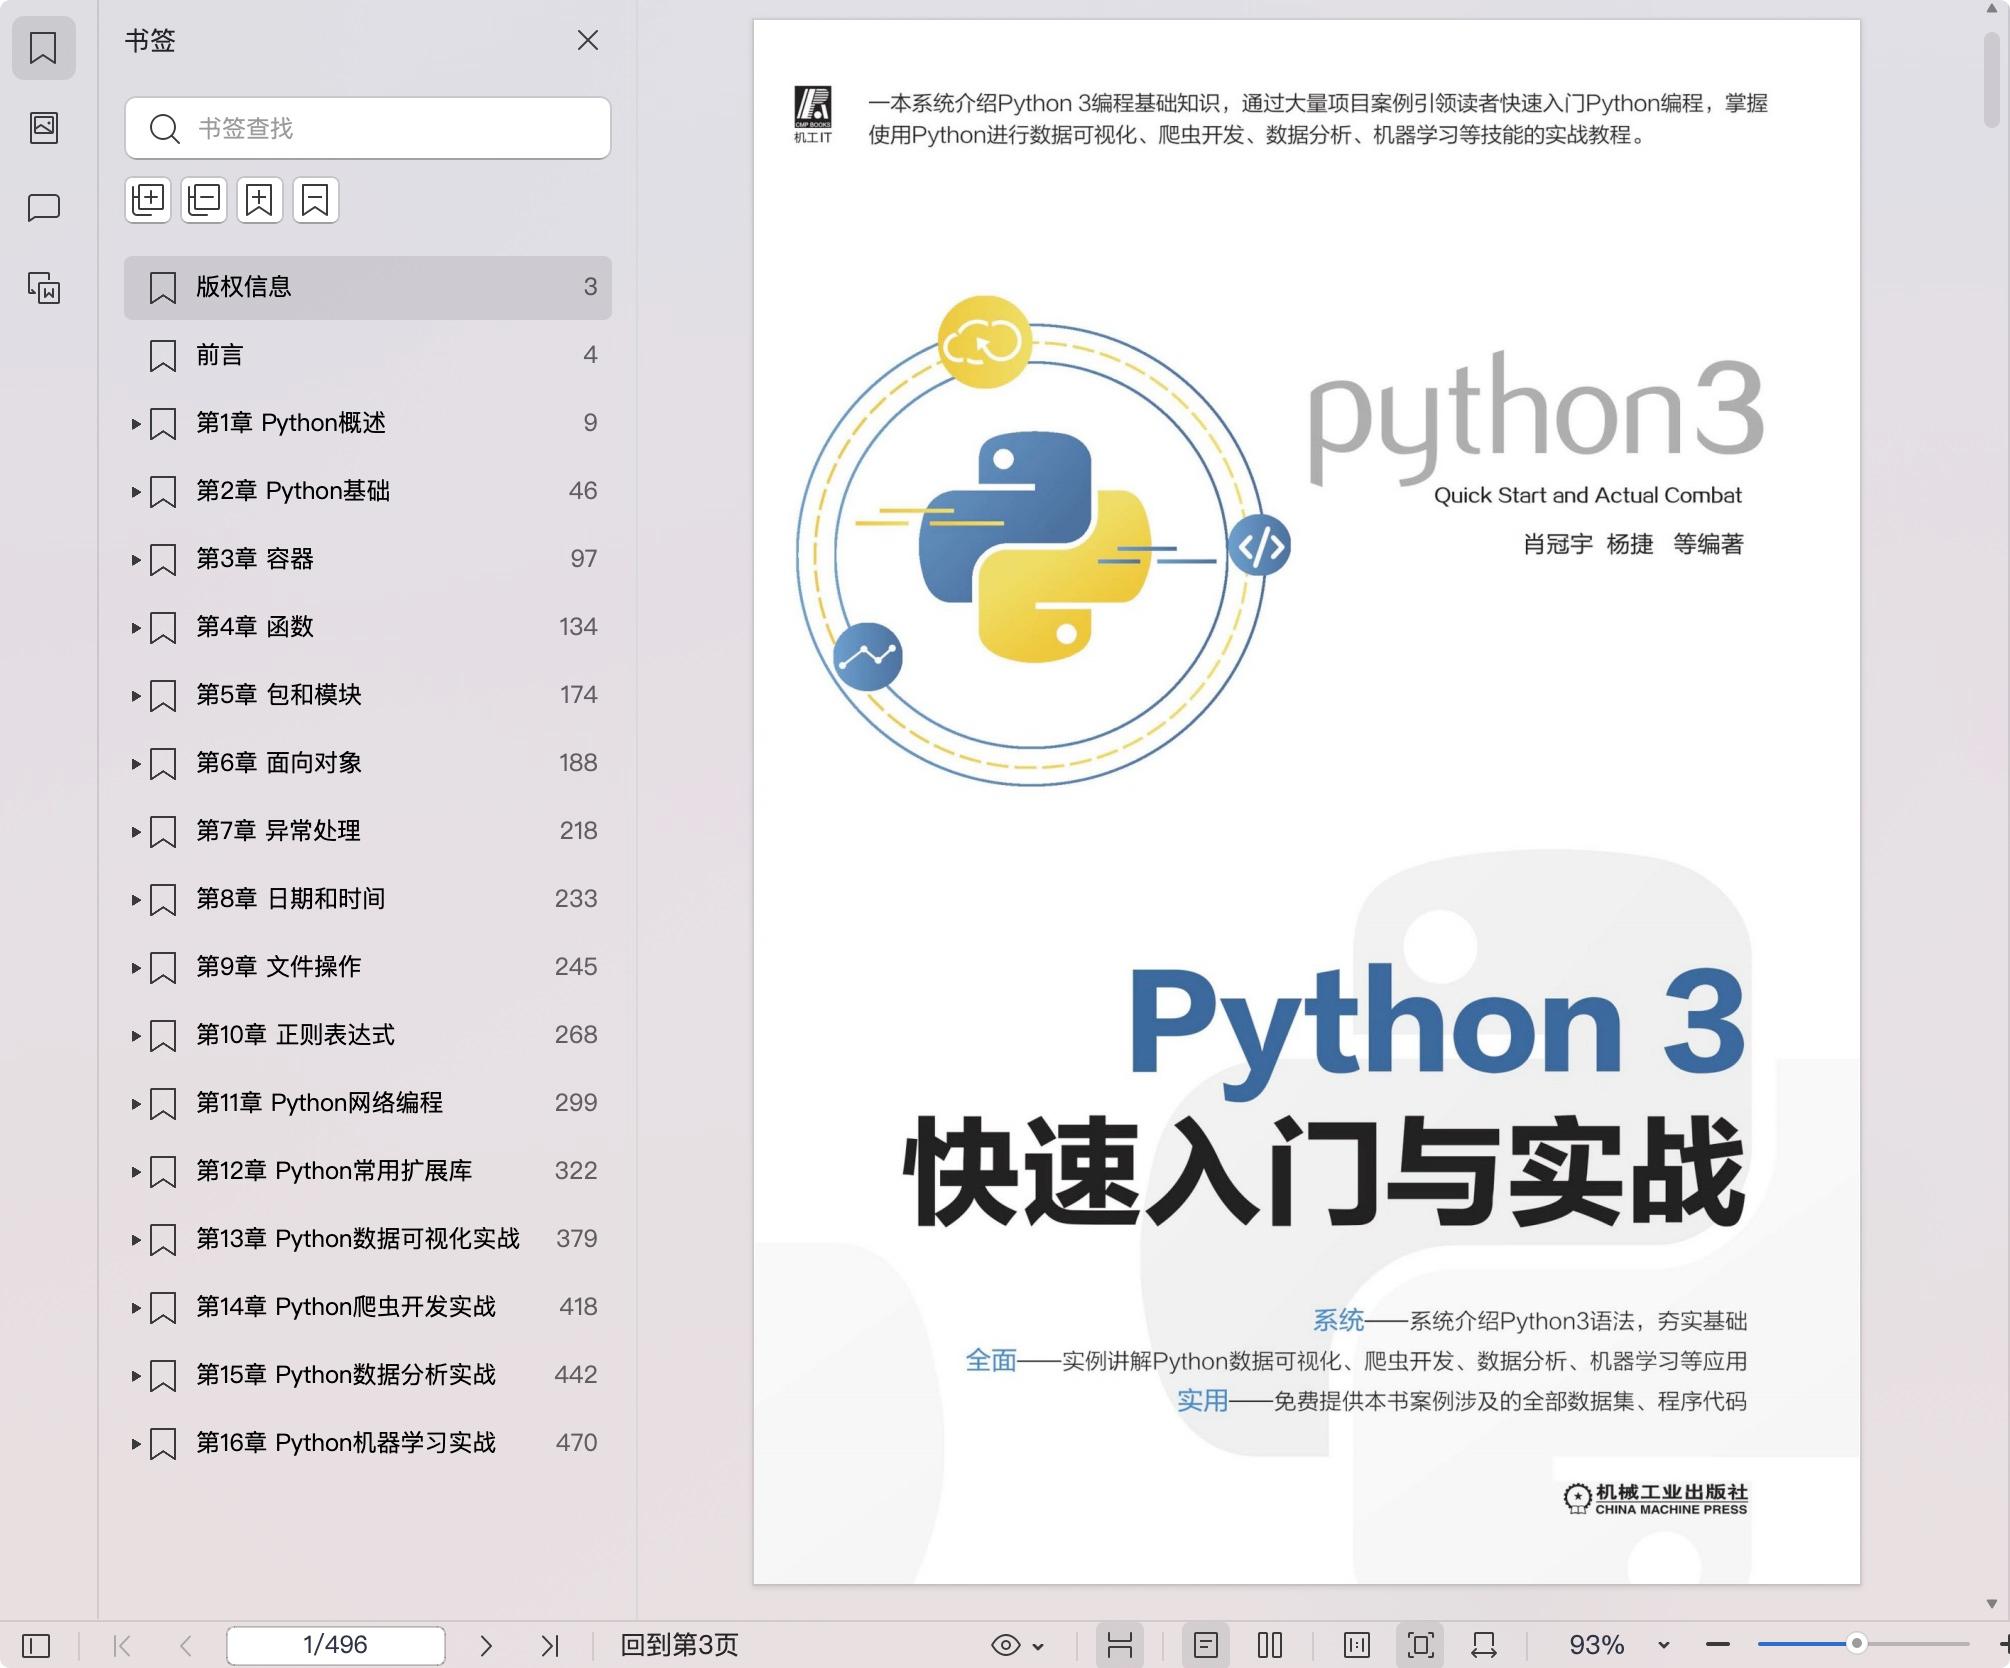Select two-page view
Screen dimensions: 2010x1668
click(x=1270, y=1645)
